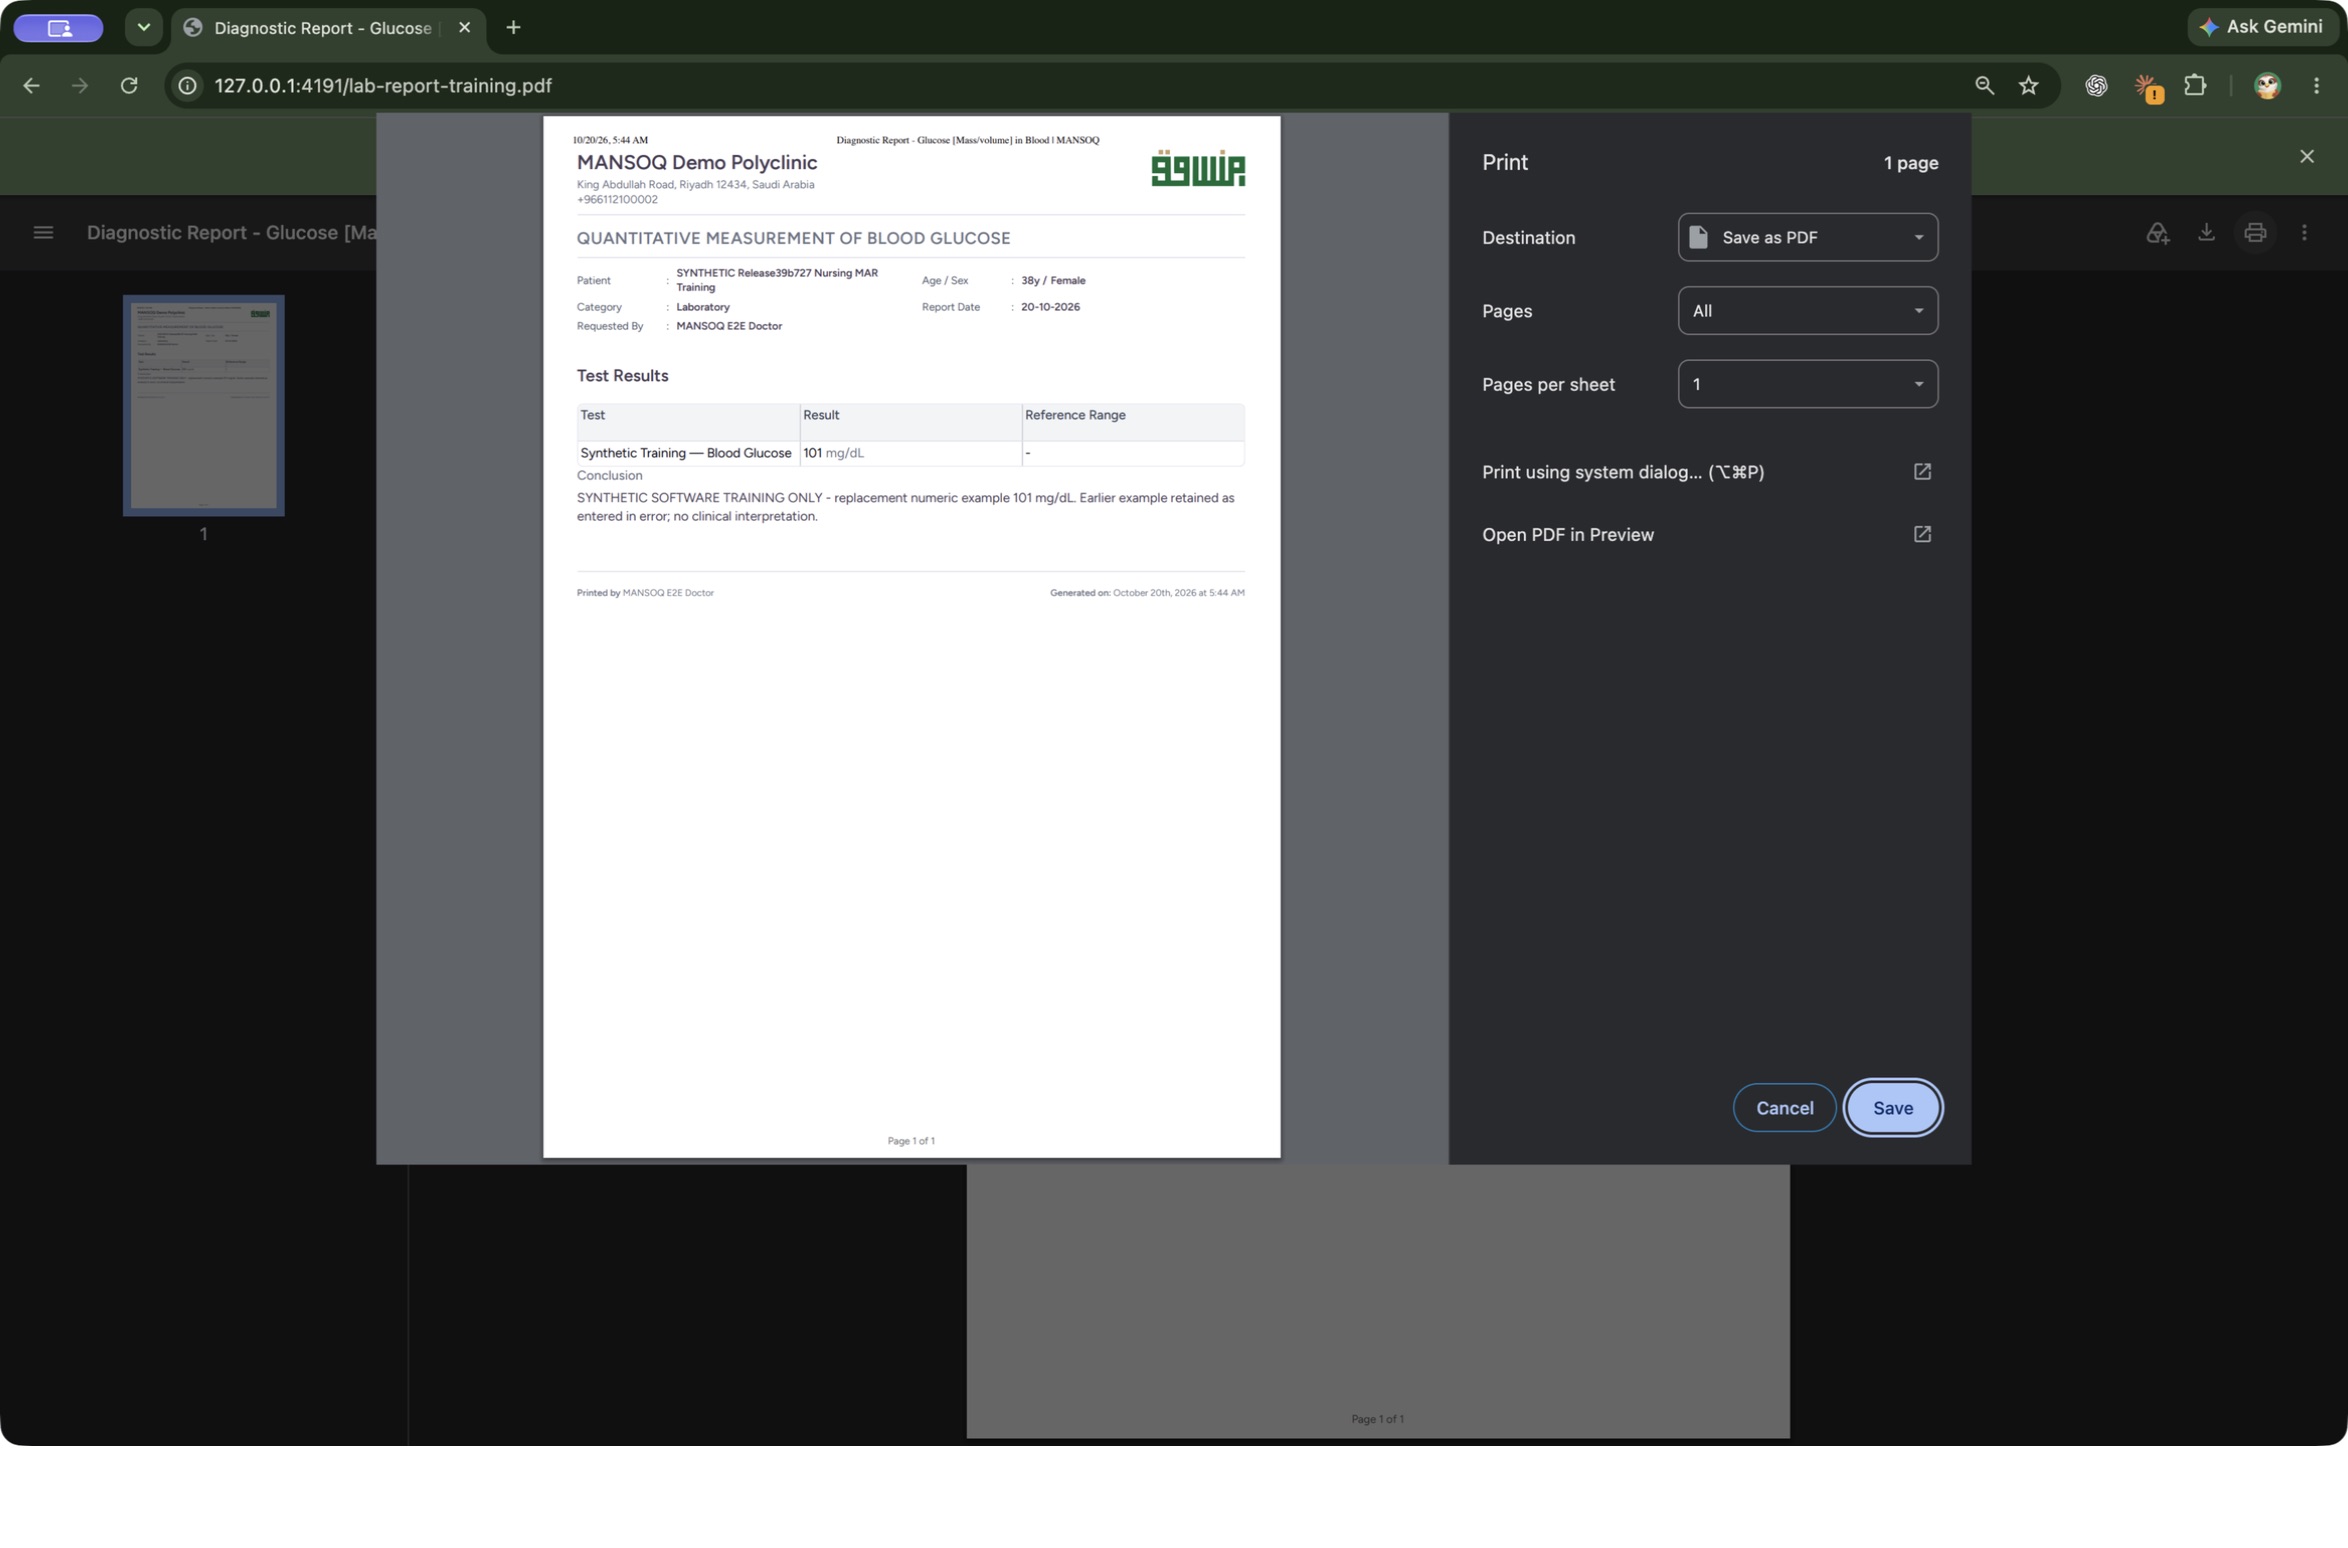2348x1548 pixels.
Task: Open the Destination dropdown Save as PDF
Action: 1807,237
